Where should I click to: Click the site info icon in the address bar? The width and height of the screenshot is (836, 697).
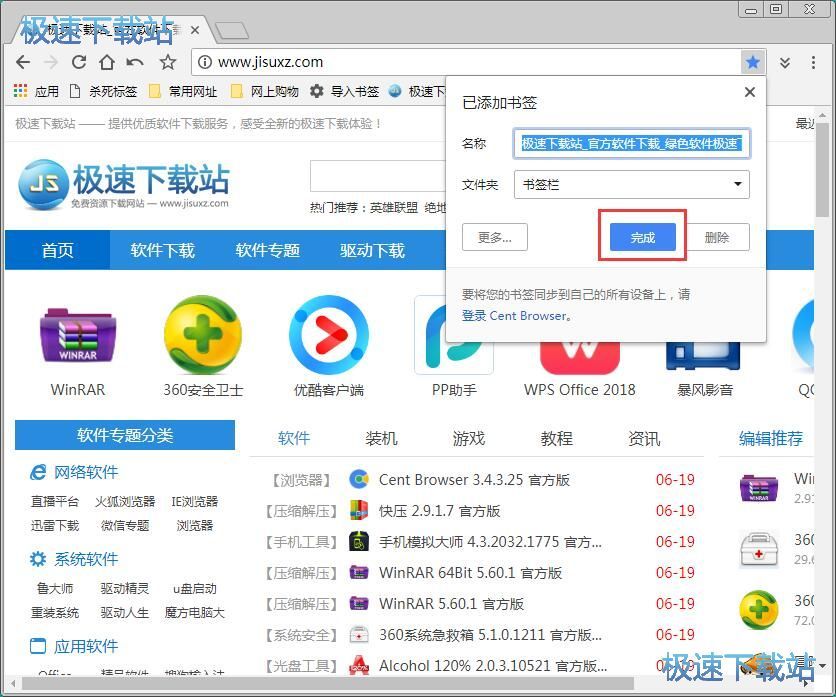(204, 62)
